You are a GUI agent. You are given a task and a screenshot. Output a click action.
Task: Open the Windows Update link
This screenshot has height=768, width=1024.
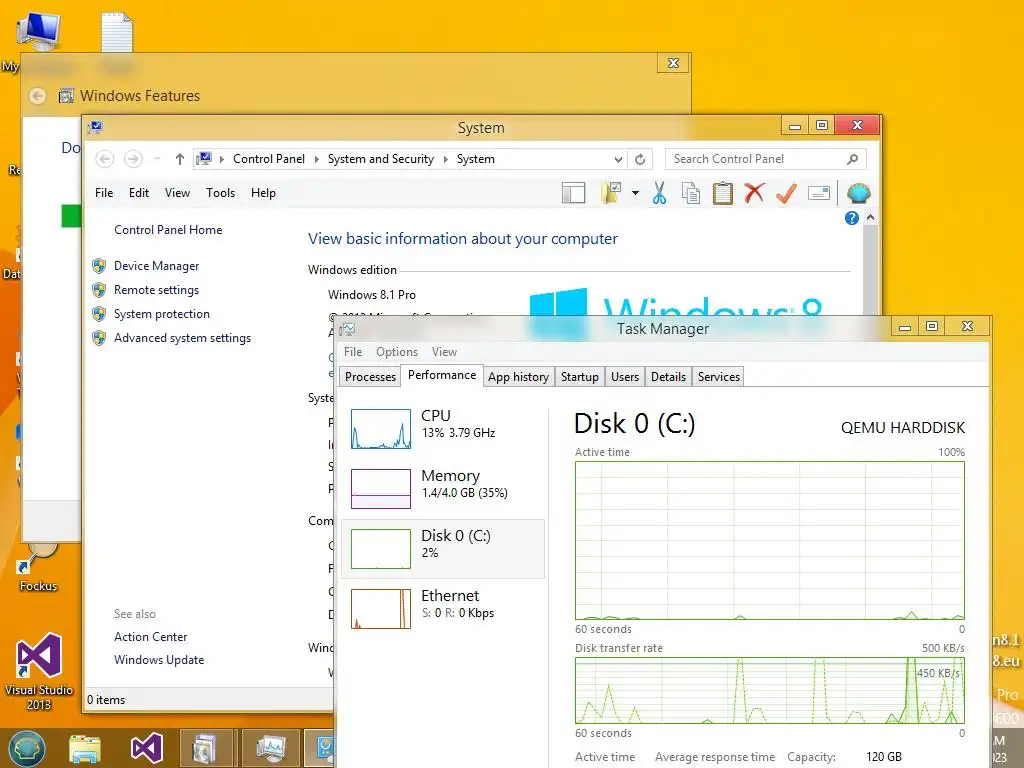point(159,660)
